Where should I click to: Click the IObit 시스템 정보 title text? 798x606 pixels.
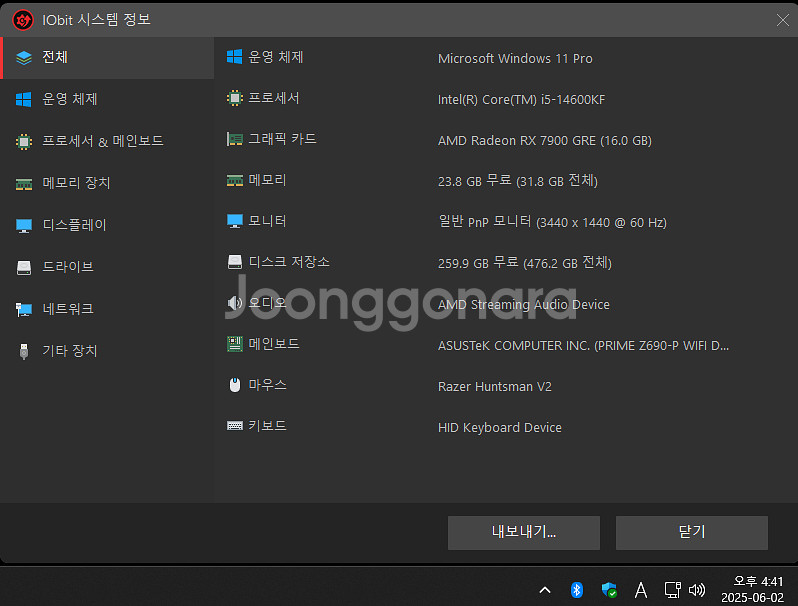click(x=96, y=20)
